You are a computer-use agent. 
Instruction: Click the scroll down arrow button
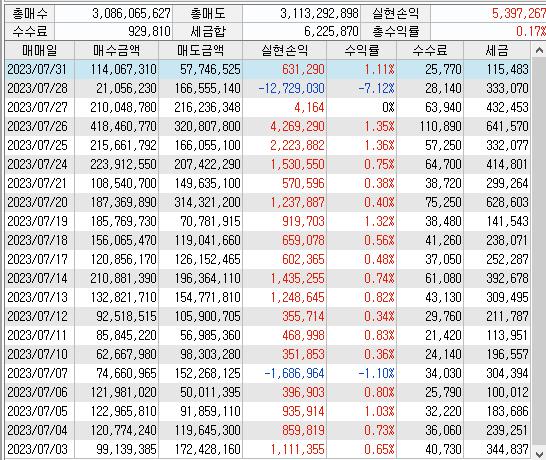coord(539,454)
